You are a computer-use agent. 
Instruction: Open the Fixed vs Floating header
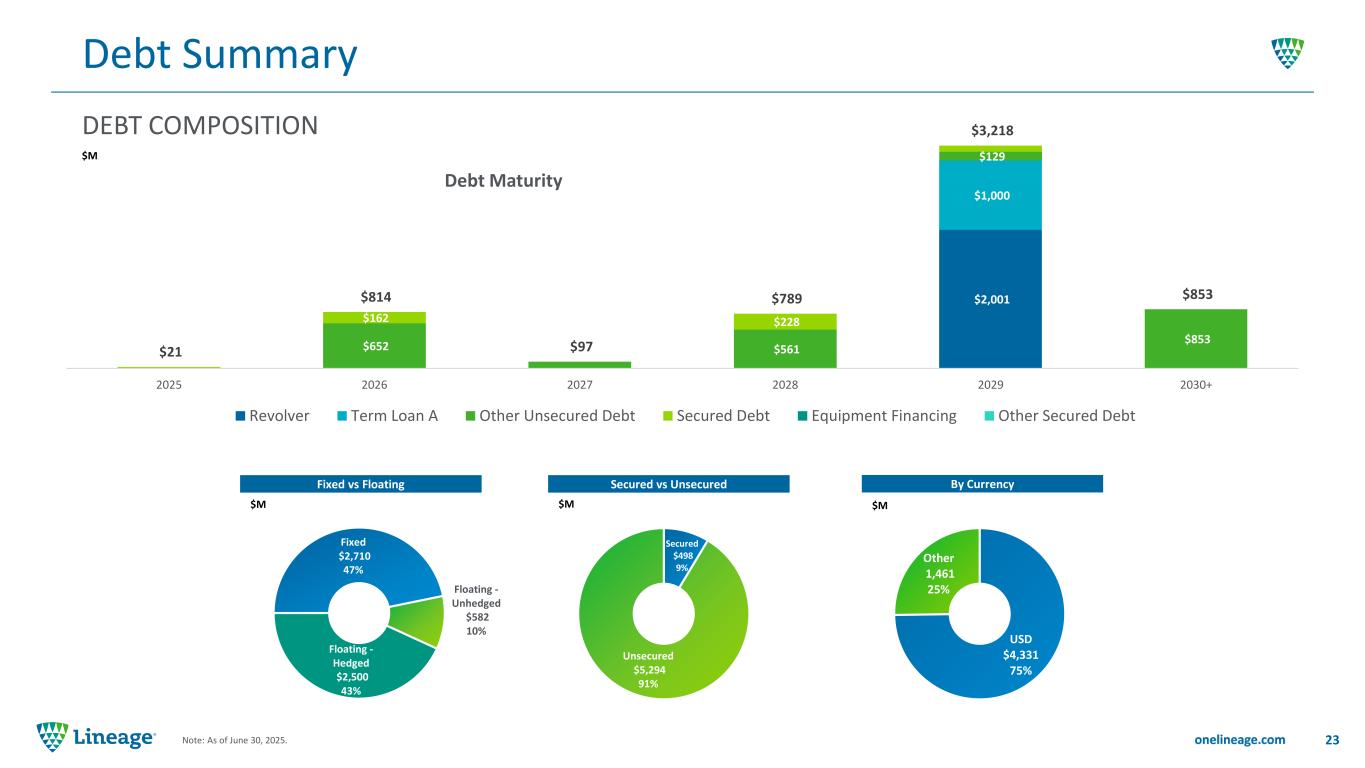(361, 484)
